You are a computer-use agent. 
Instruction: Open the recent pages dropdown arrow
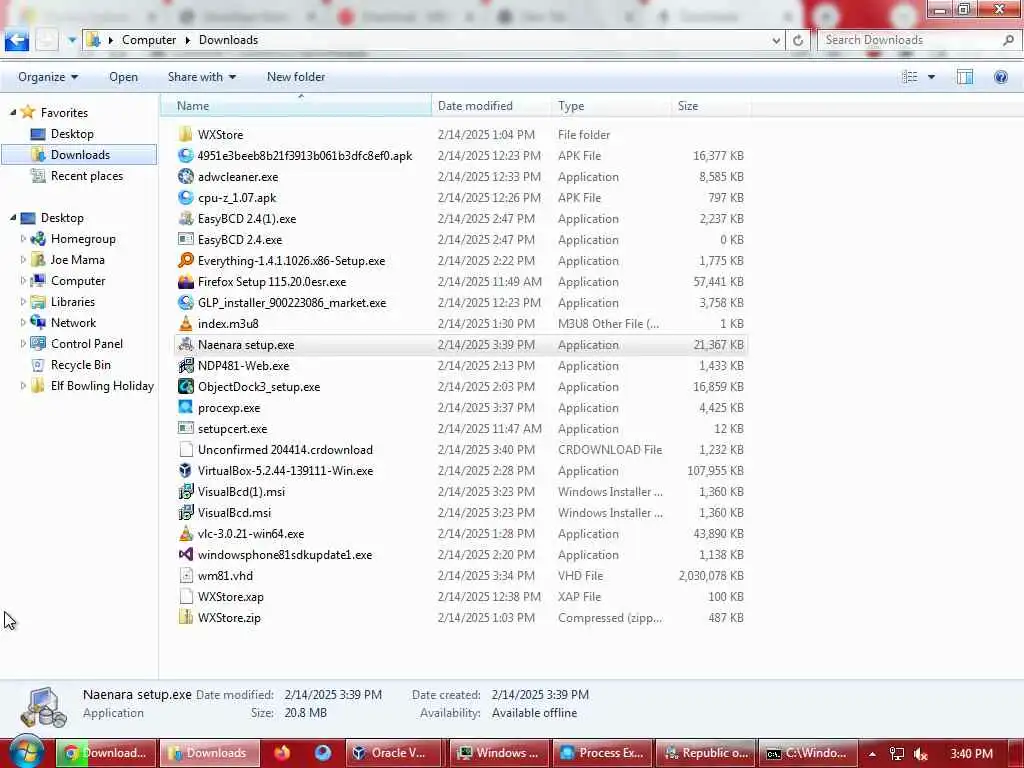(72, 40)
